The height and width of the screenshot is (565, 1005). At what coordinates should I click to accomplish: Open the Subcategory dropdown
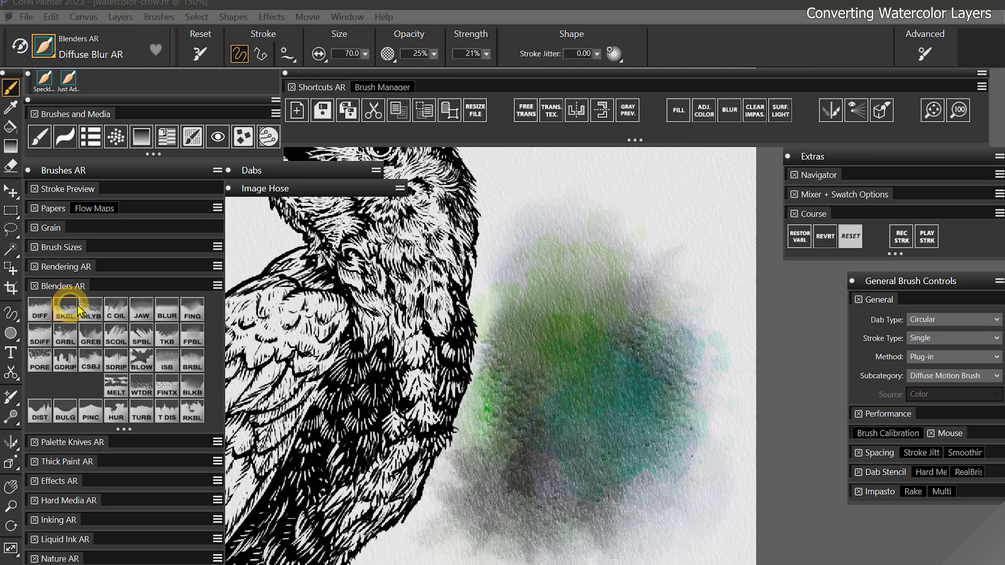[x=954, y=375]
